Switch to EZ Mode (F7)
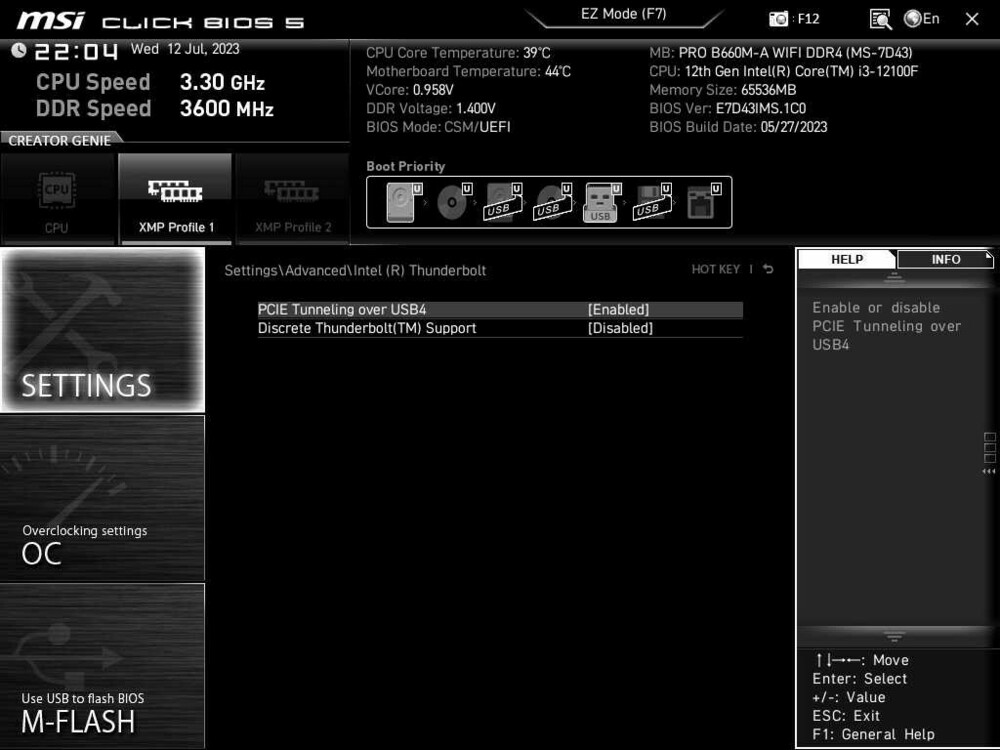 click(624, 14)
